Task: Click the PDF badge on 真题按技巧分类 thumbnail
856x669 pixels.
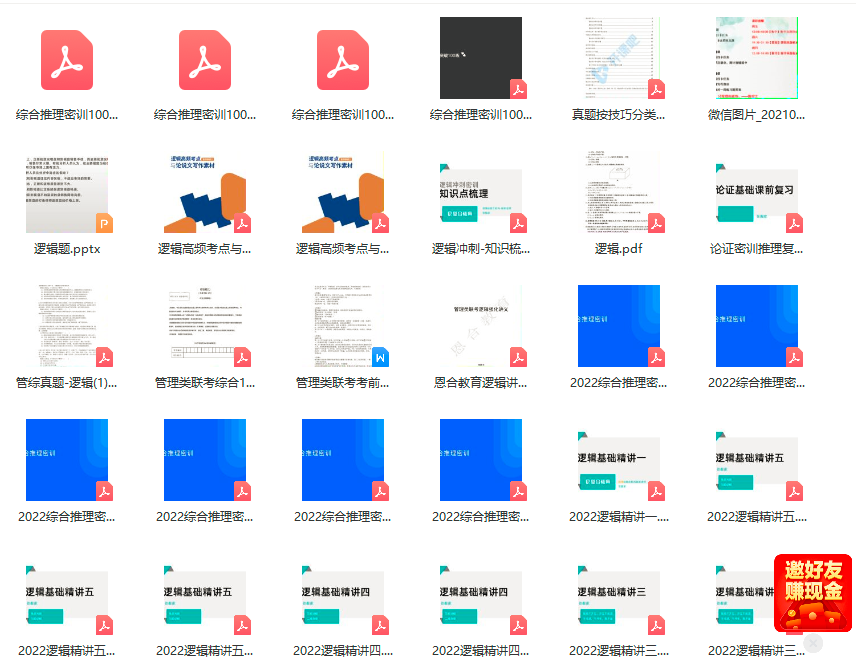Action: 655,88
